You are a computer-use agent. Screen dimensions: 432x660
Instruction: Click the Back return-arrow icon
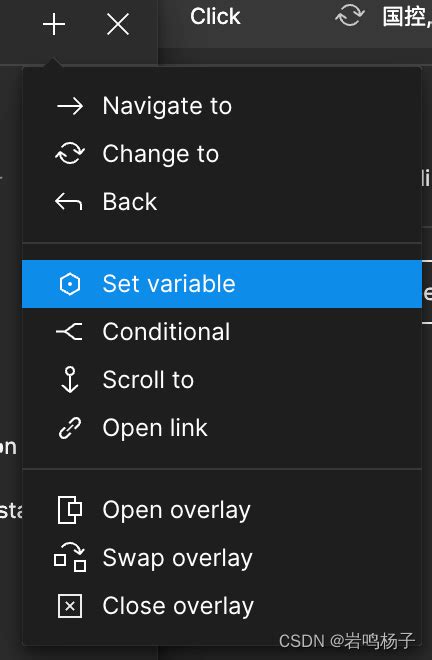[x=69, y=202]
